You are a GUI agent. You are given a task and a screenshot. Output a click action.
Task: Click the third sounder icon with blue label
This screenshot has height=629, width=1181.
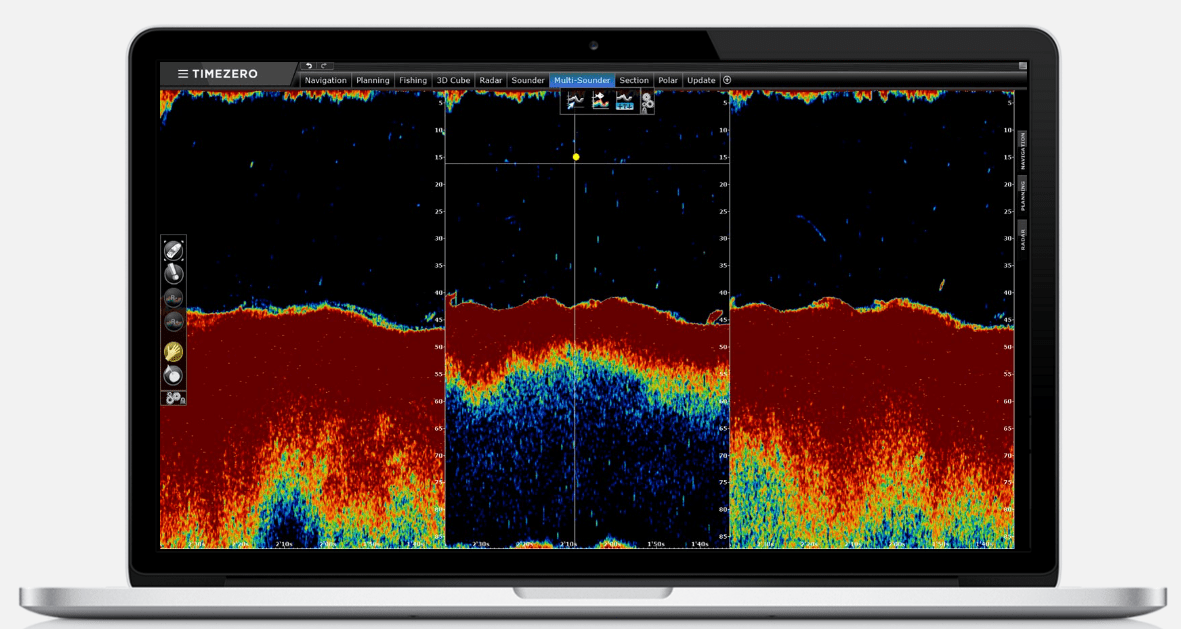(624, 101)
